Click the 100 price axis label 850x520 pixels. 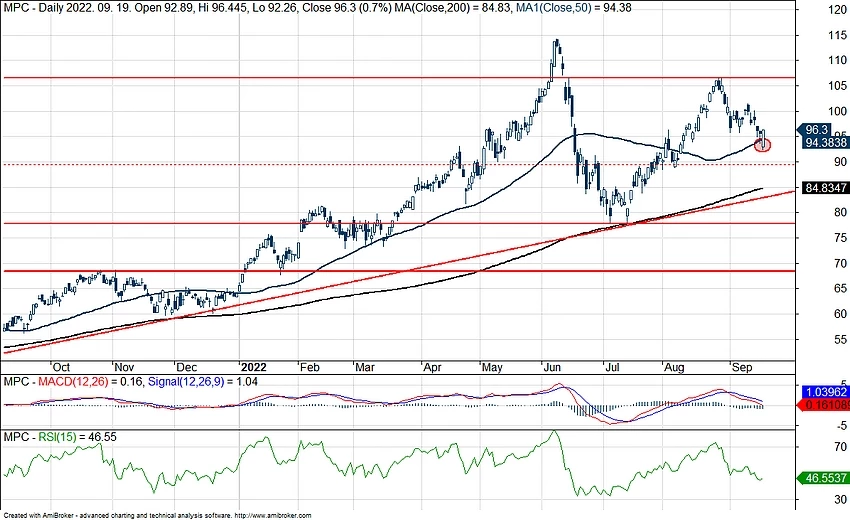tap(837, 111)
